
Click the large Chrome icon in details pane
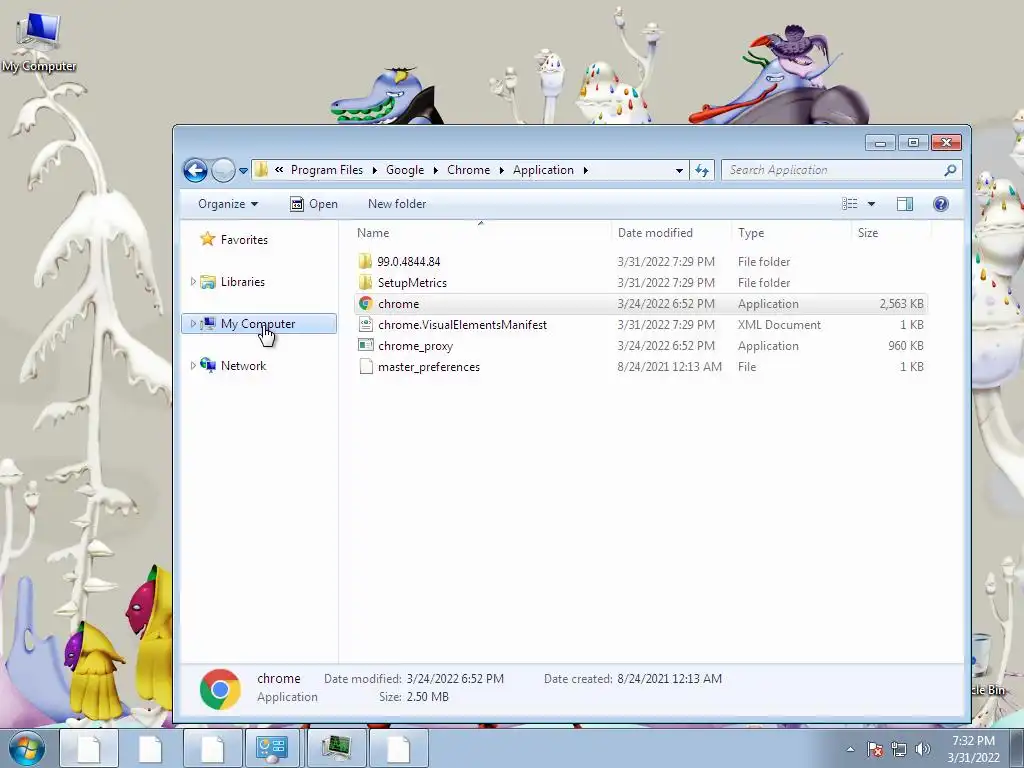220,689
